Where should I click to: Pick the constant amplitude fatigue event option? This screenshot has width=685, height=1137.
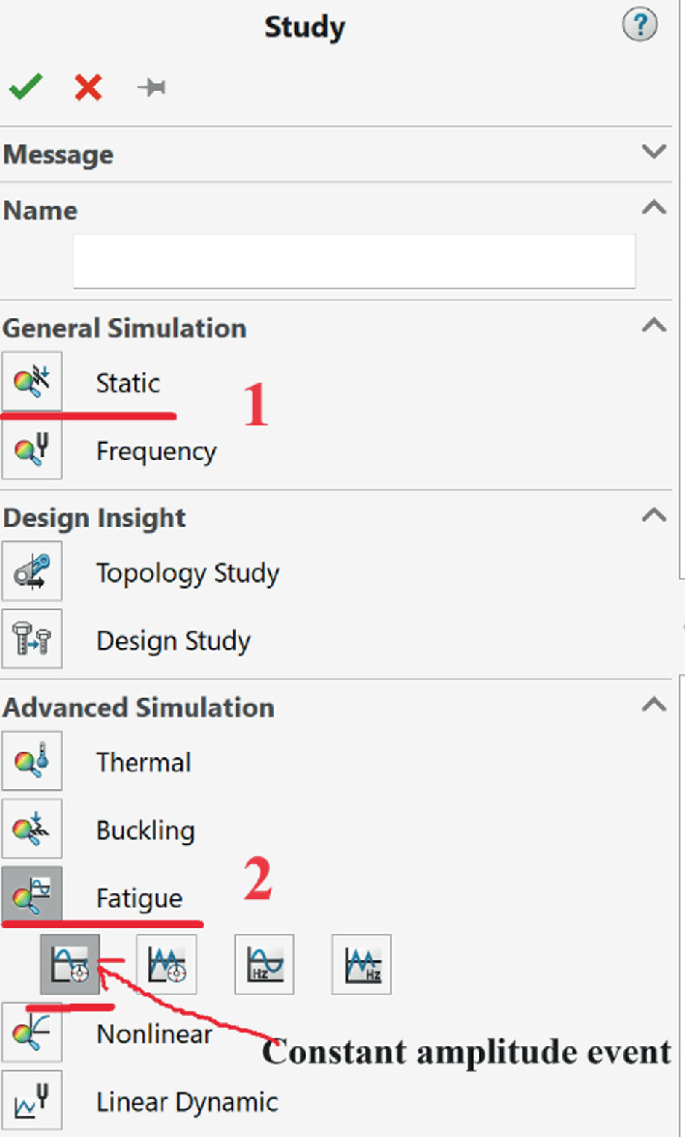pyautogui.click(x=72, y=963)
